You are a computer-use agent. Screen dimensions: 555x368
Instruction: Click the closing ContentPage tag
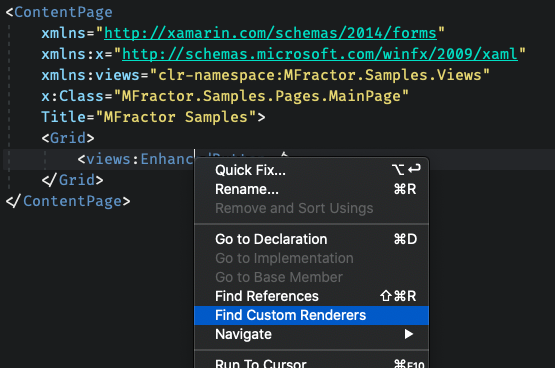coord(68,201)
